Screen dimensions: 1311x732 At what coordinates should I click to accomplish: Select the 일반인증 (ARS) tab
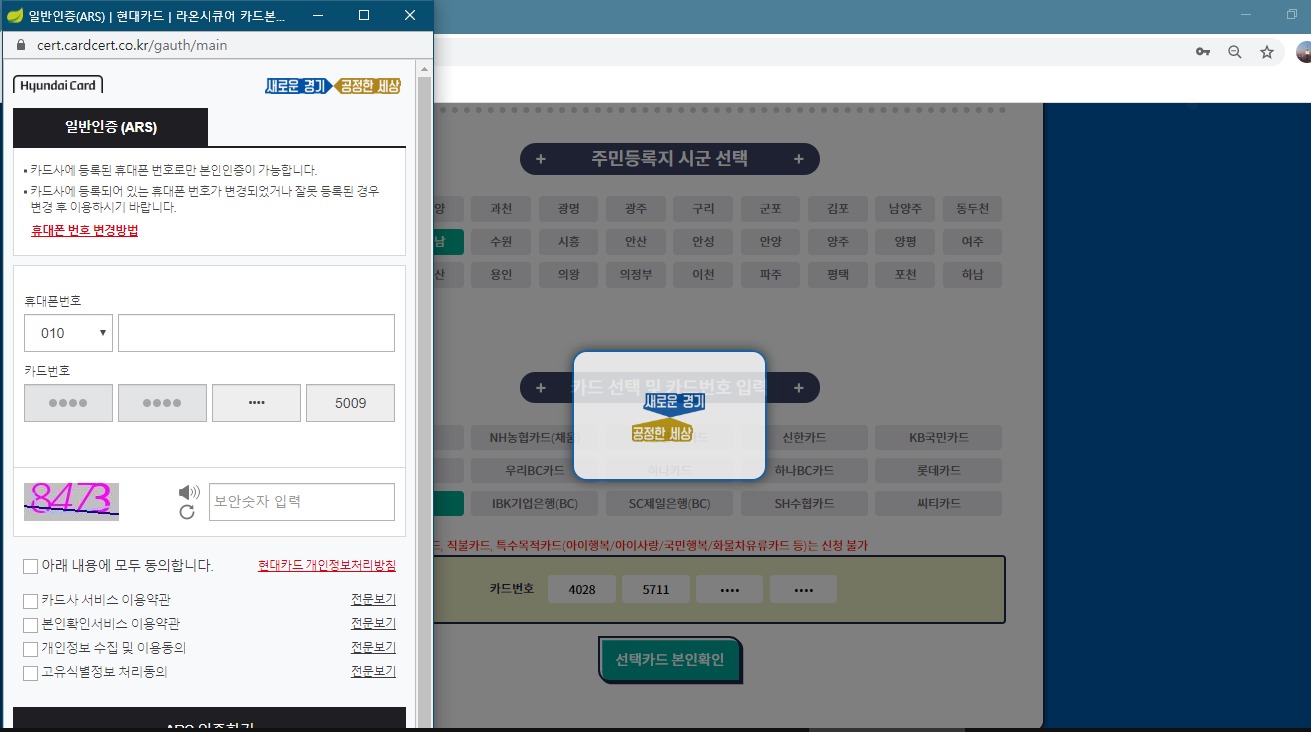pyautogui.click(x=111, y=127)
